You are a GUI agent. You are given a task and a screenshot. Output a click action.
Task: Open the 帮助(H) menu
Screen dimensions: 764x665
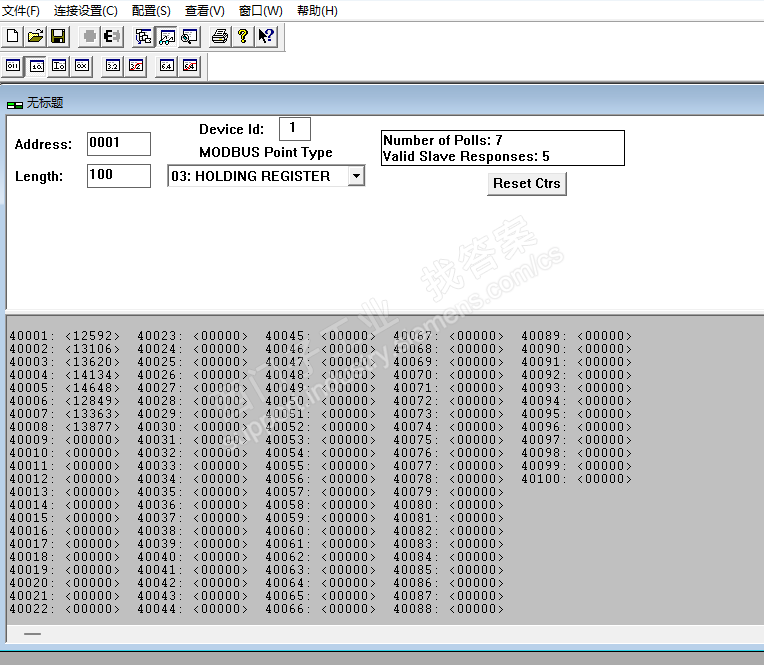coord(317,10)
